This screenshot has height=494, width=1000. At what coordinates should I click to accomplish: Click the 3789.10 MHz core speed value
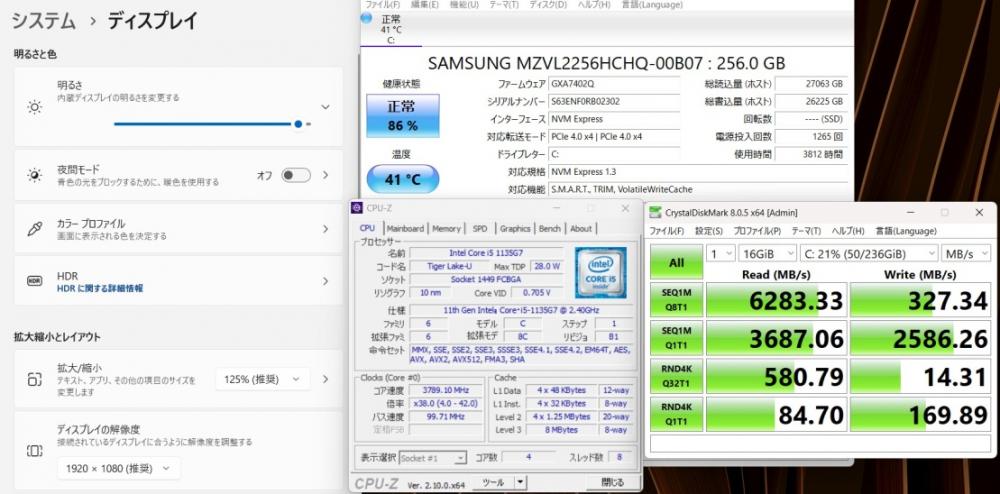click(x=444, y=390)
